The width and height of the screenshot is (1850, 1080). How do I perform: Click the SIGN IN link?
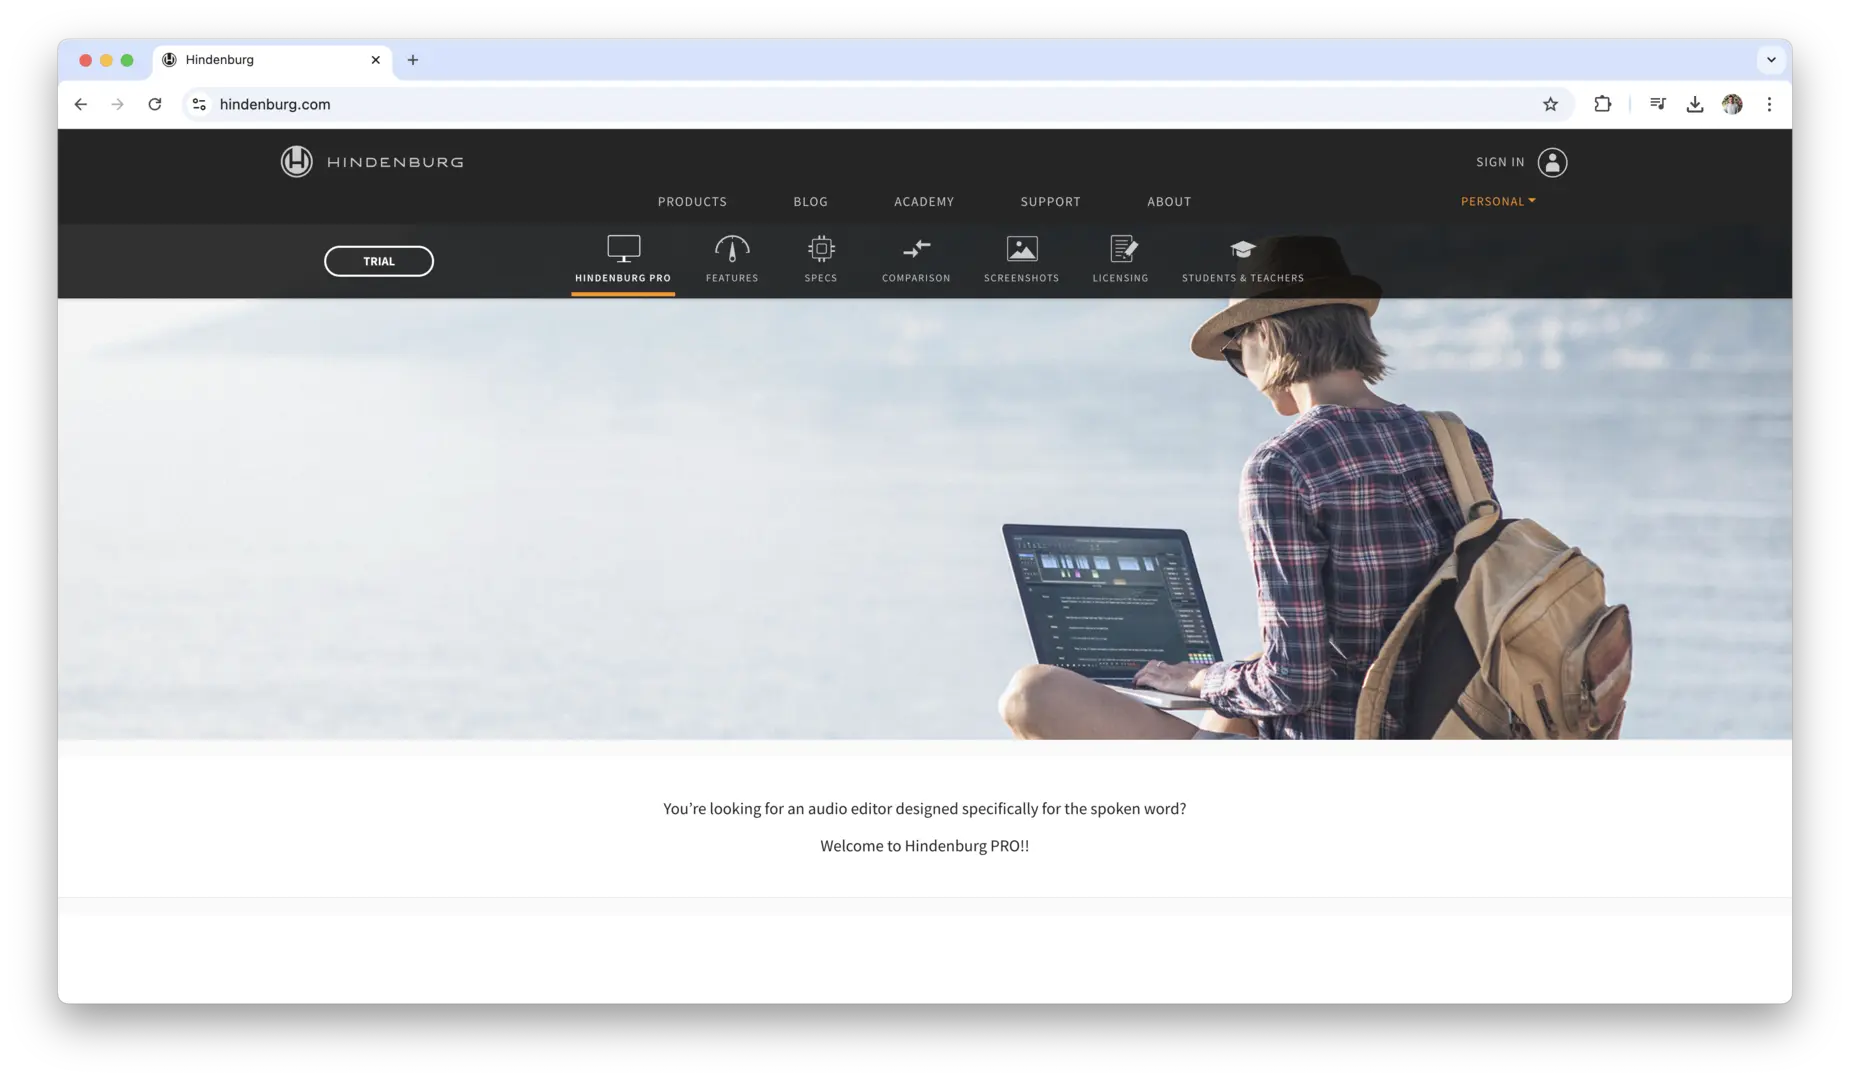click(x=1500, y=162)
